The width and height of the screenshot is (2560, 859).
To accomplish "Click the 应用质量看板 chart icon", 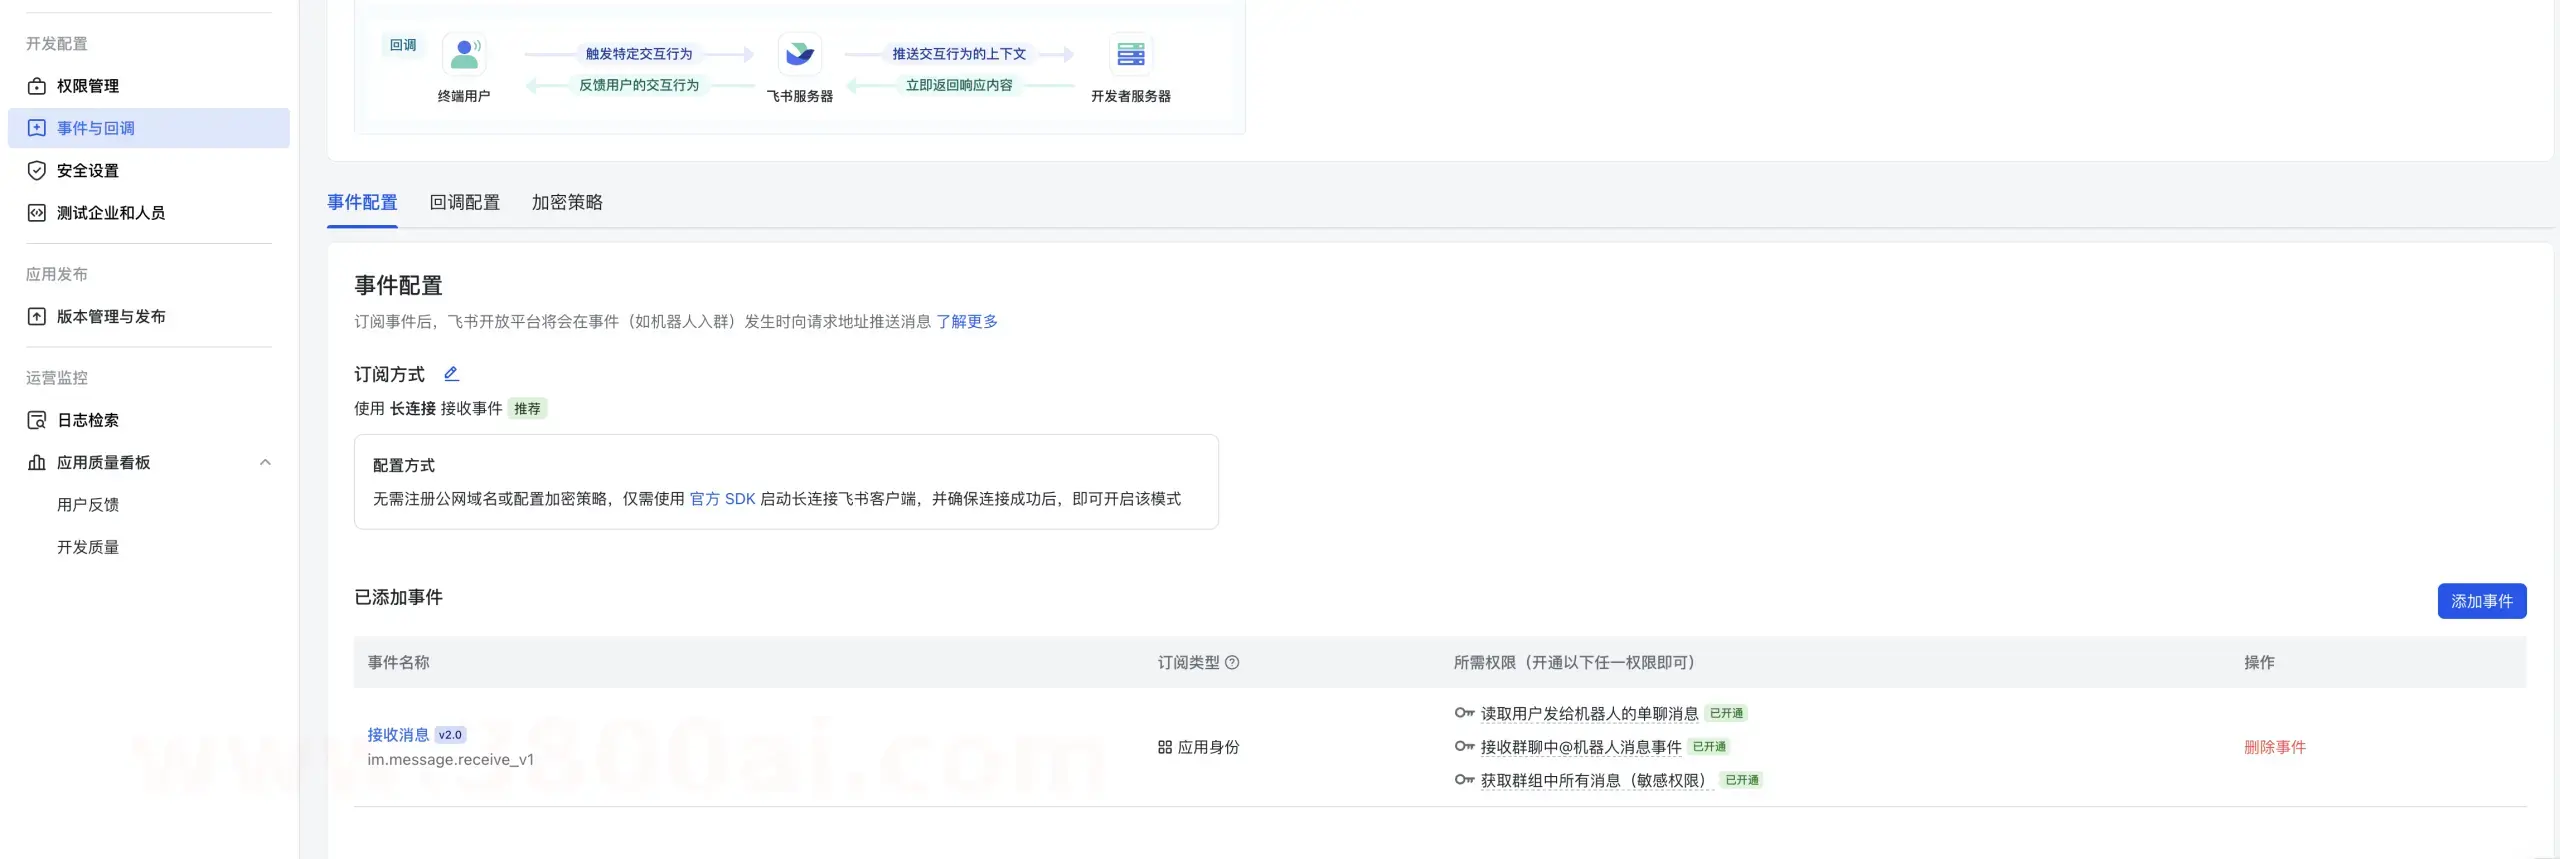I will click(37, 463).
